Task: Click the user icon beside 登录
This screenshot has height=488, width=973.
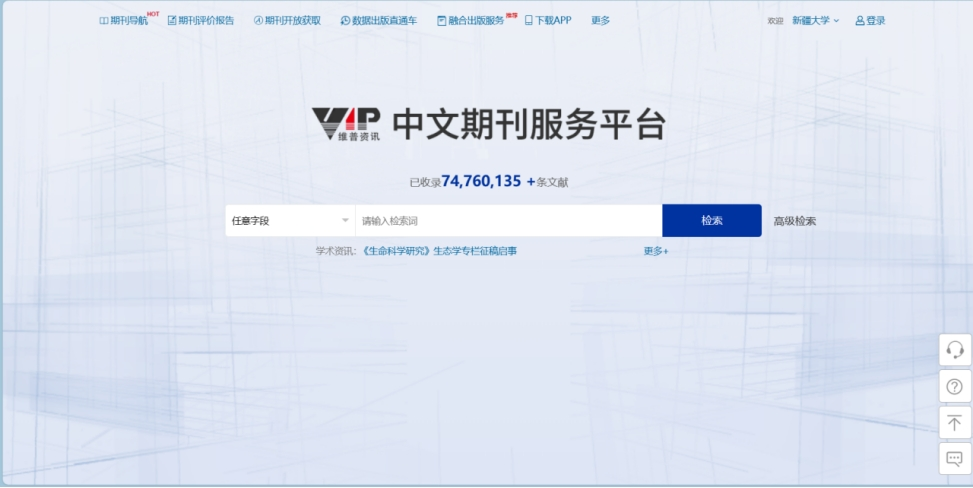Action: [860, 20]
